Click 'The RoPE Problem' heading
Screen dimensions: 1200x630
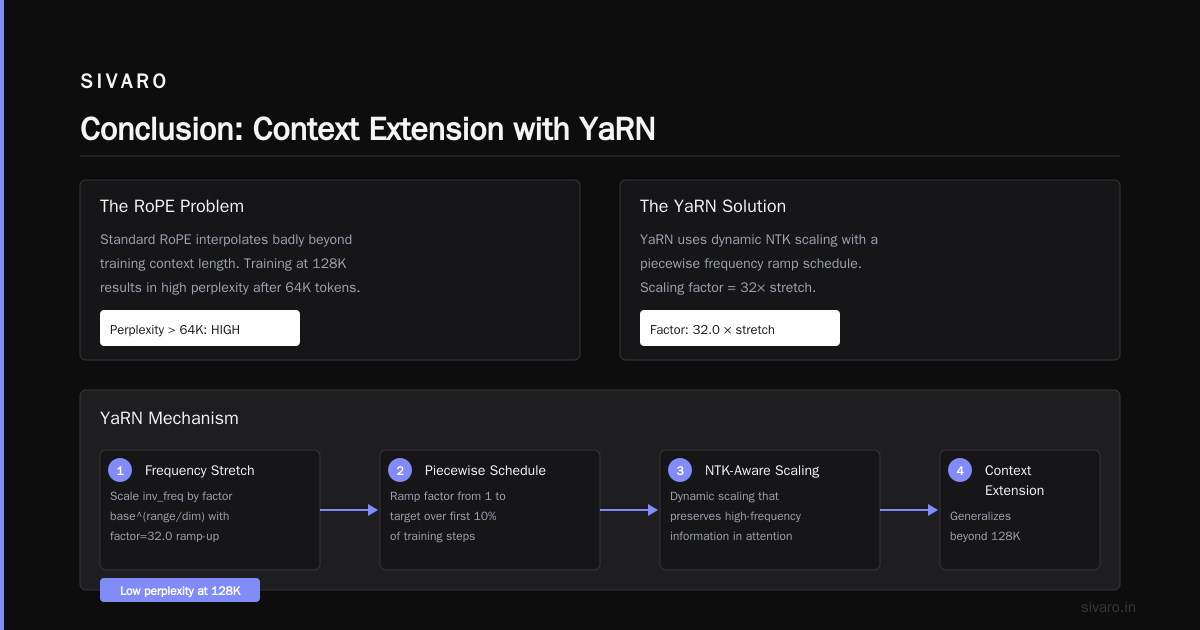point(172,206)
